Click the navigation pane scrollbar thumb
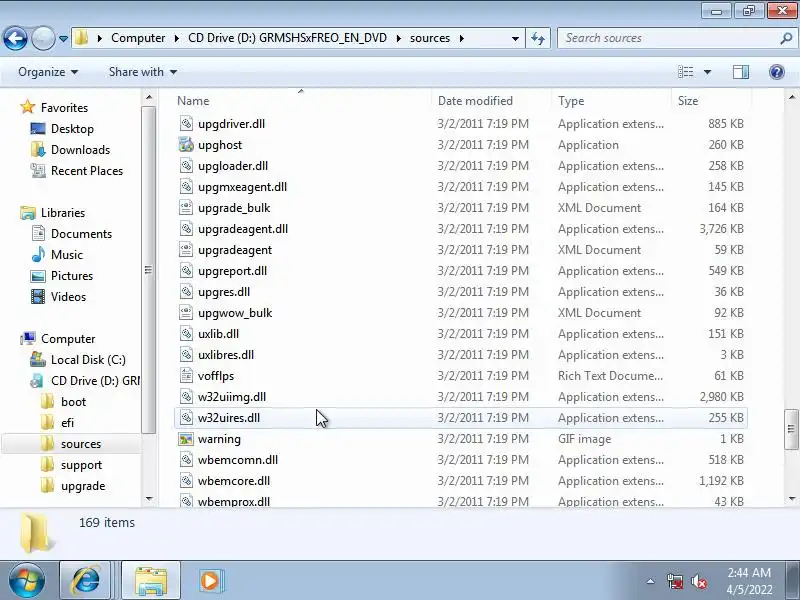The width and height of the screenshot is (800, 600). pyautogui.click(x=148, y=270)
